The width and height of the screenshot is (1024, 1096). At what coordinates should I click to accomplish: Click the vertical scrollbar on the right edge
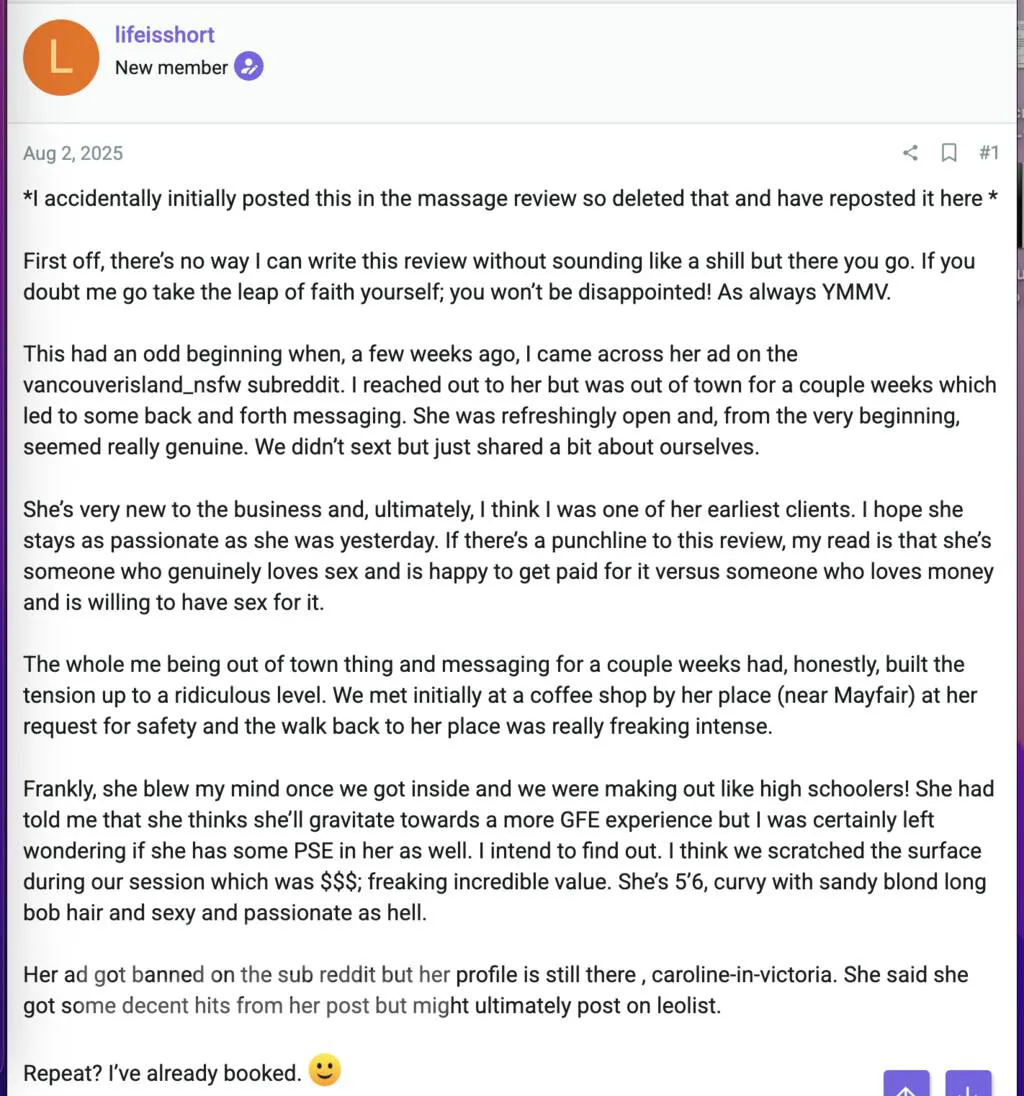click(x=1019, y=200)
